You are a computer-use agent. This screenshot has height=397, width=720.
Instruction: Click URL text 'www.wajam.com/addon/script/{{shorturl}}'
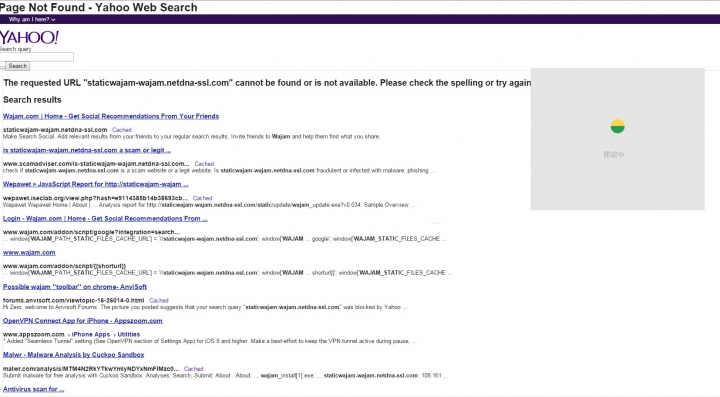(x=64, y=266)
